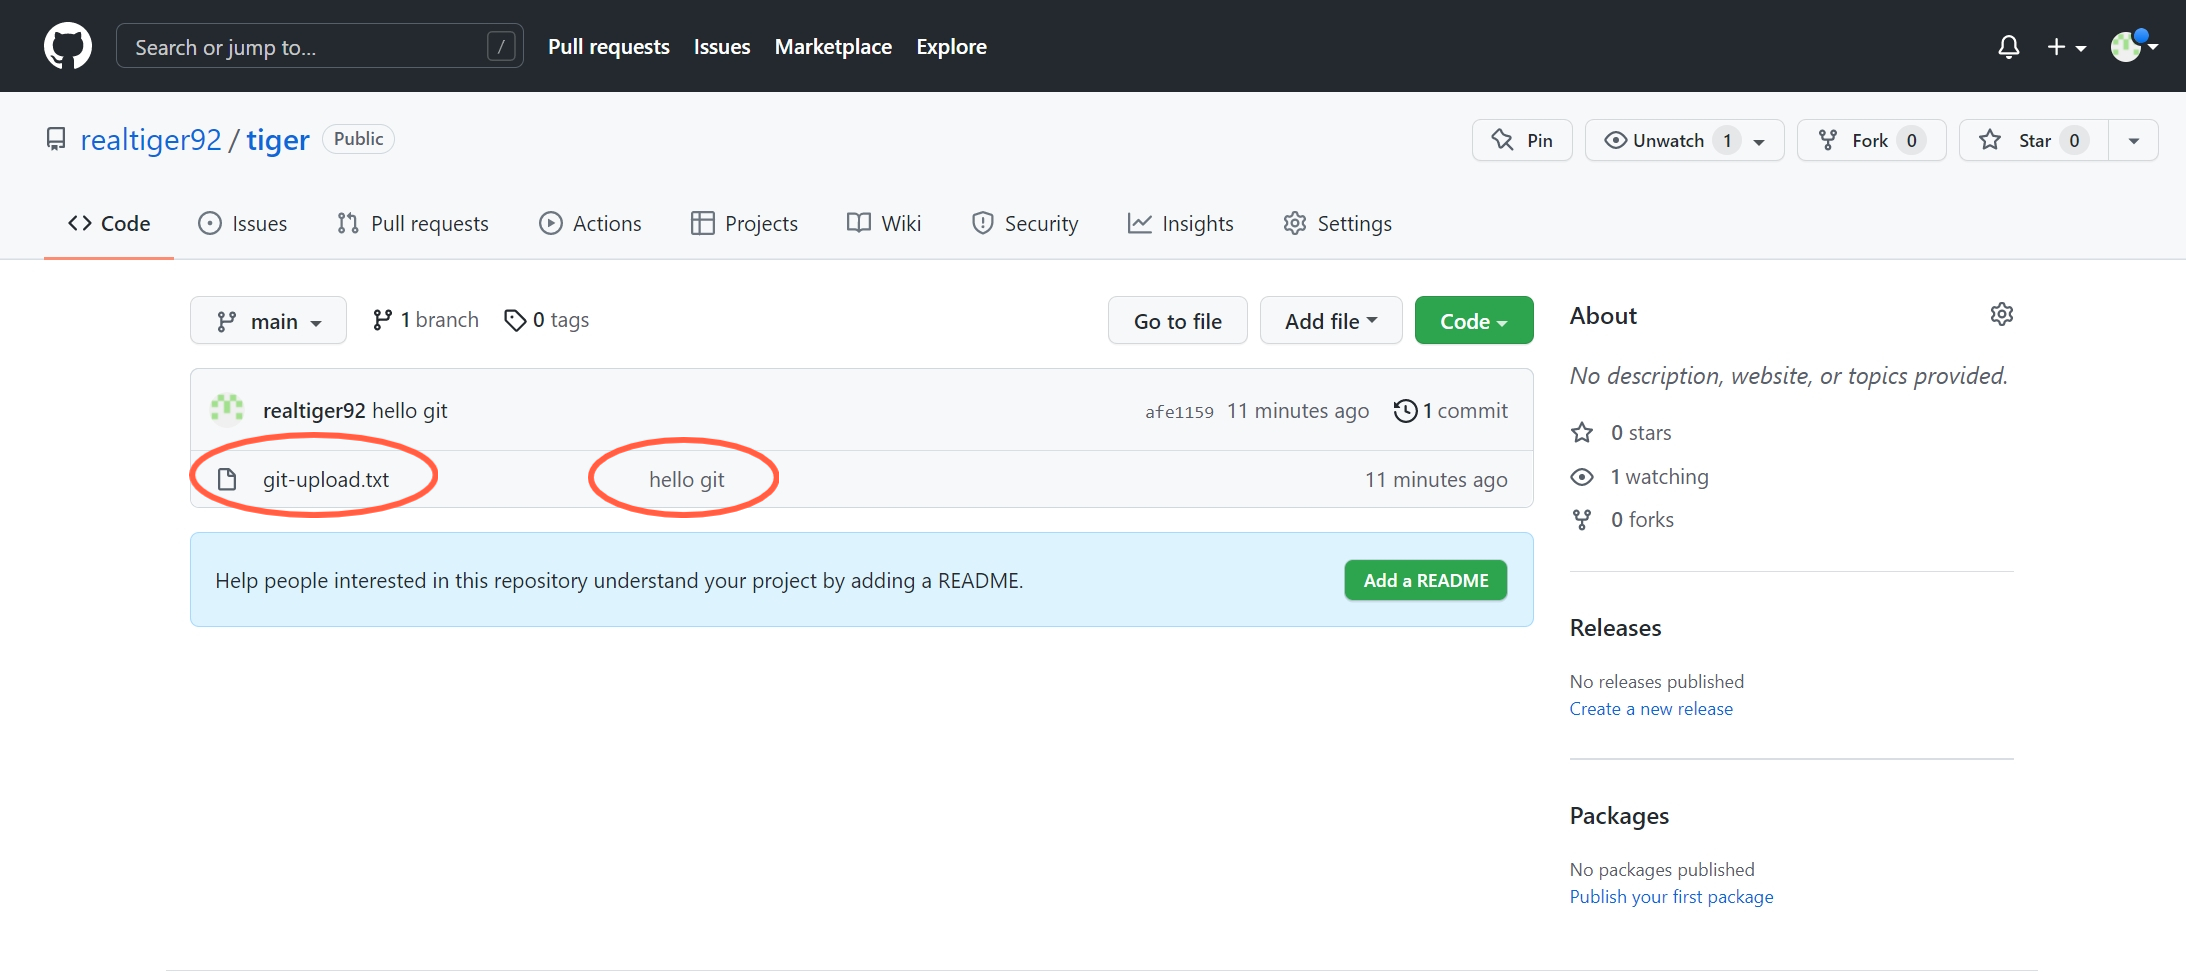Expand the Add file dropdown
This screenshot has width=2186, height=974.
1331,321
